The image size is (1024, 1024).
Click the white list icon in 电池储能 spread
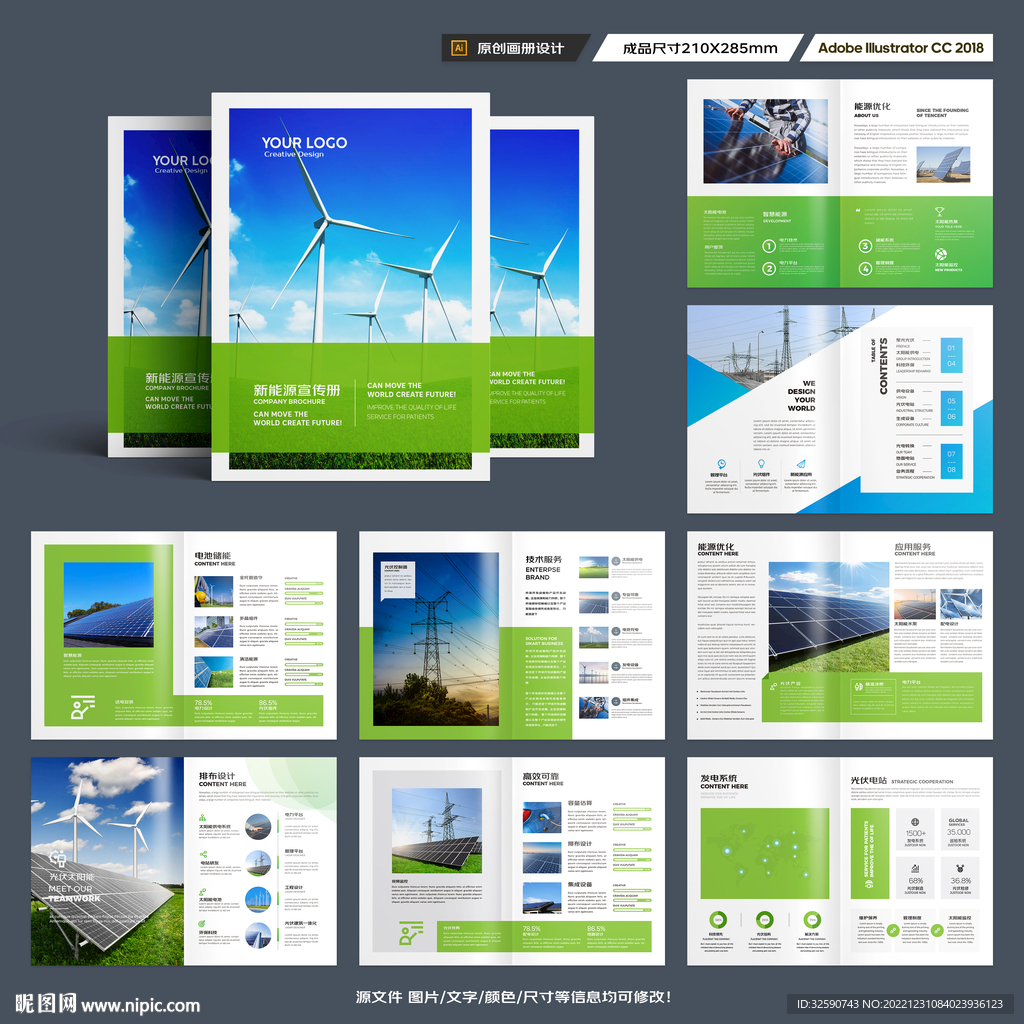pyautogui.click(x=82, y=707)
